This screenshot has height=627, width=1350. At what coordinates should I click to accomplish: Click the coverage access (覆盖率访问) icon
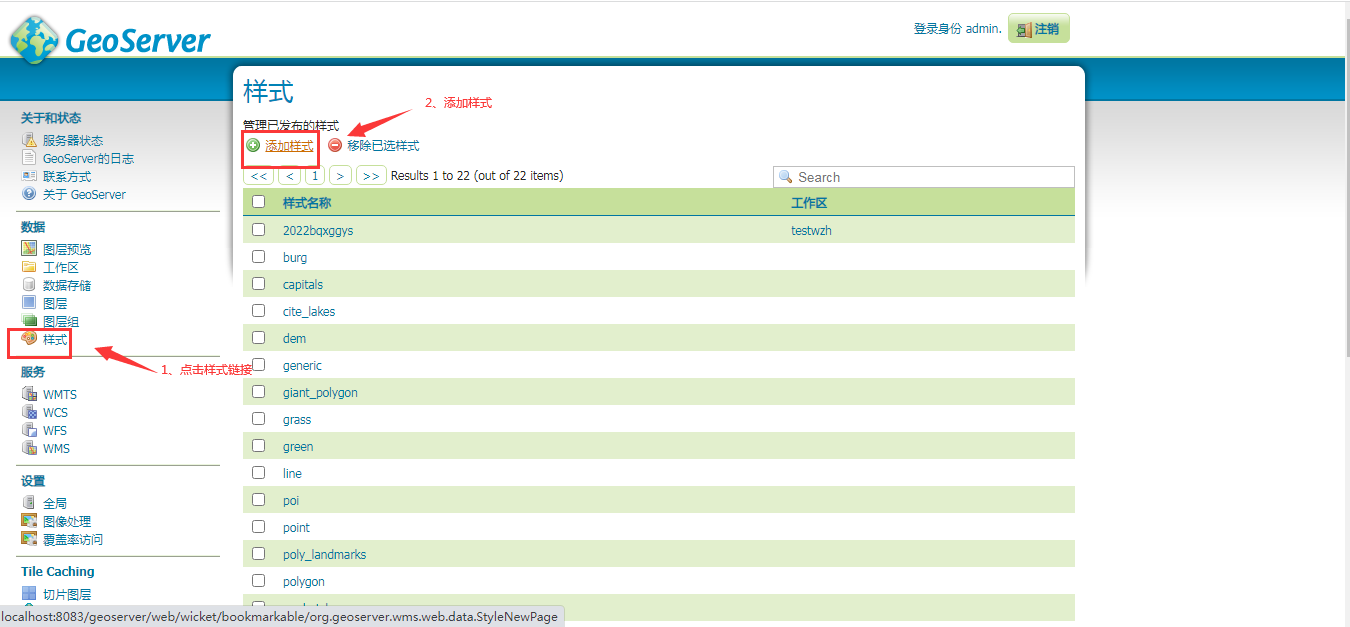[29, 539]
